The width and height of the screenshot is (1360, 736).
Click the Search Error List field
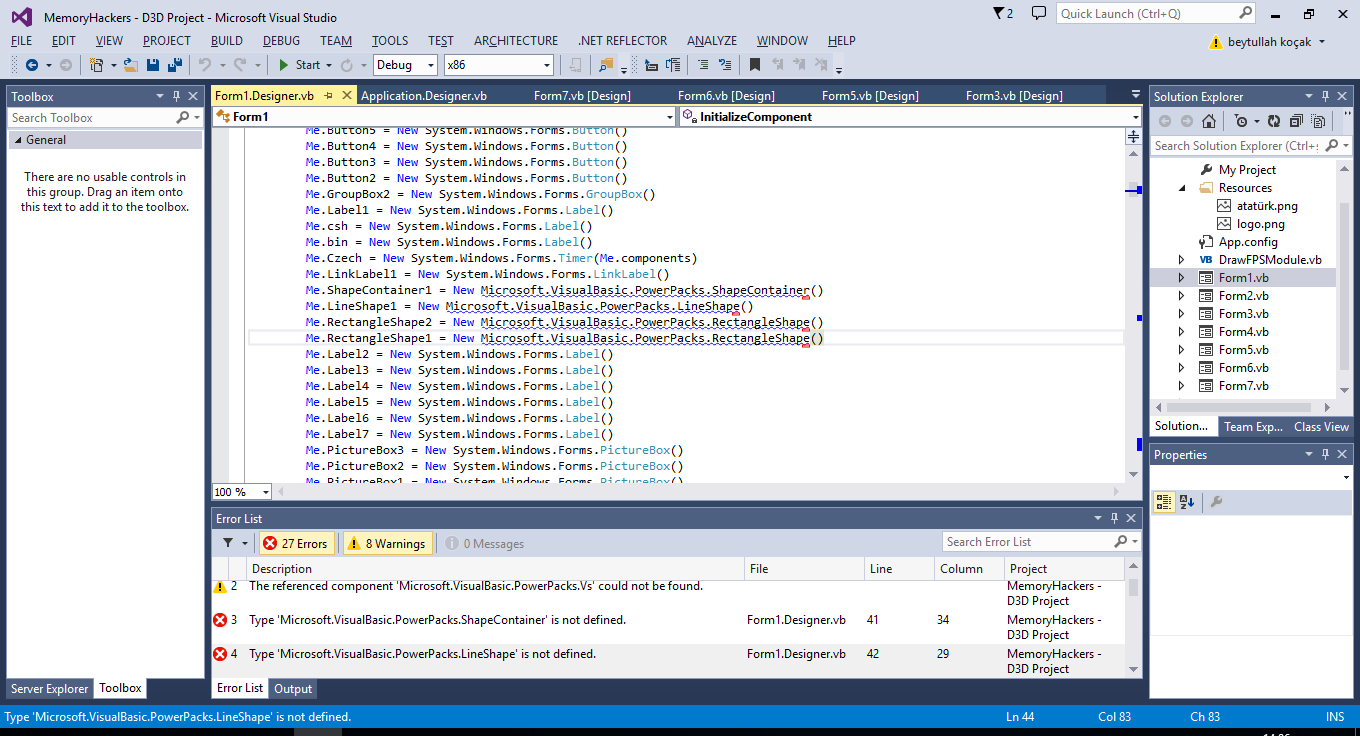tap(1030, 542)
